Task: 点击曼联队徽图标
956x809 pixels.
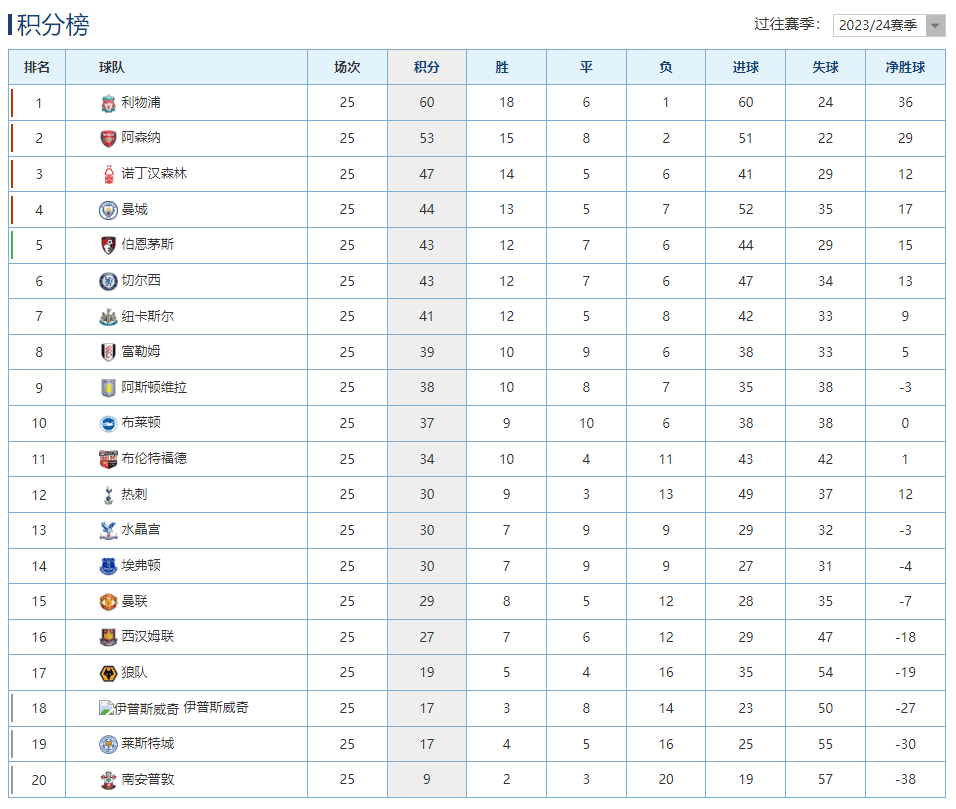Action: click(108, 601)
